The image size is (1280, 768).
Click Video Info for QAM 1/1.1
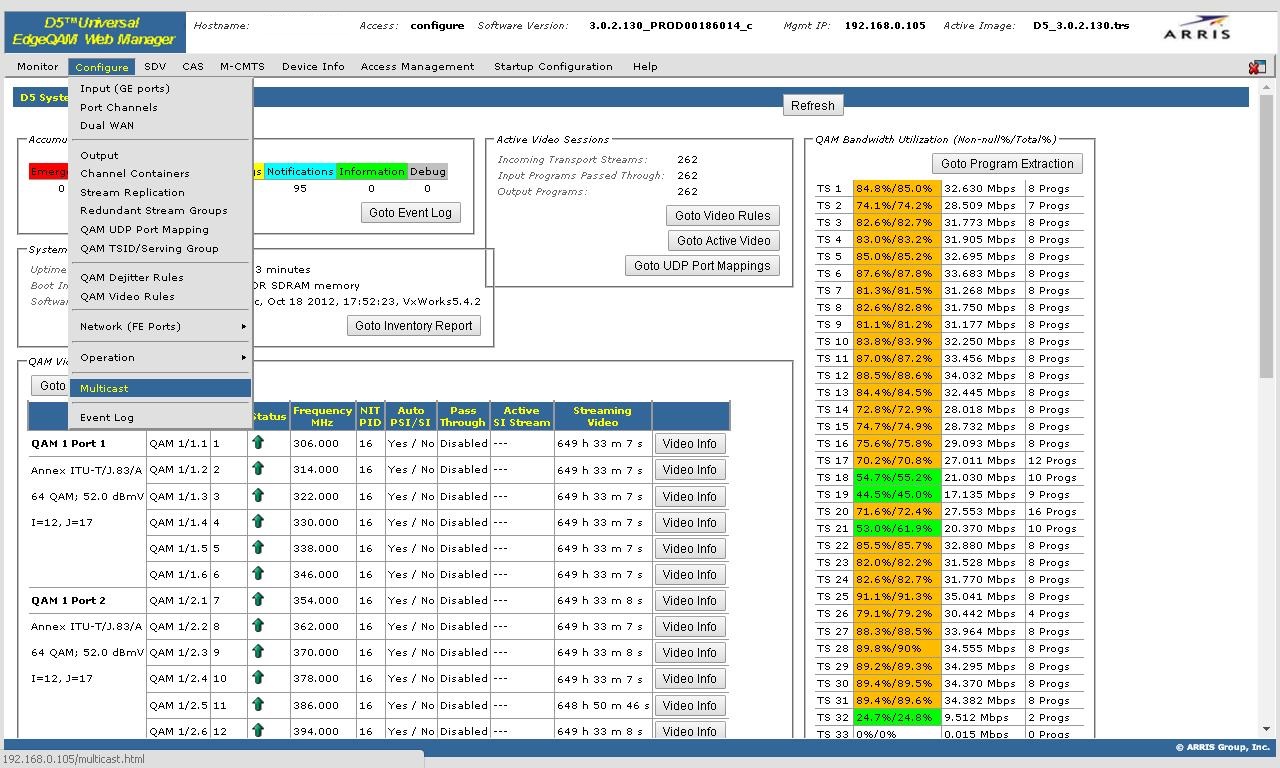690,444
